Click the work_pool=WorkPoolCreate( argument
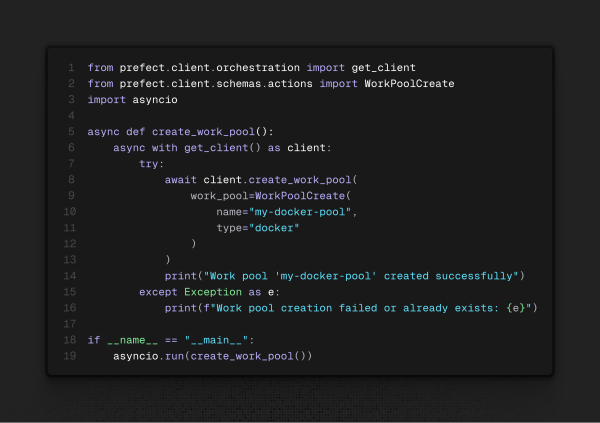This screenshot has height=423, width=600. [267, 195]
